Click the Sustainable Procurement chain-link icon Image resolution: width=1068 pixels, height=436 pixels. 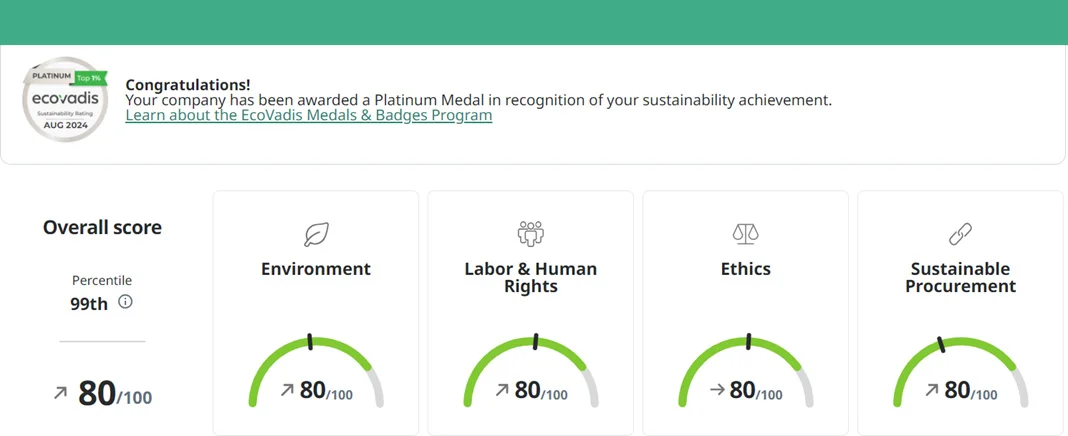click(960, 234)
